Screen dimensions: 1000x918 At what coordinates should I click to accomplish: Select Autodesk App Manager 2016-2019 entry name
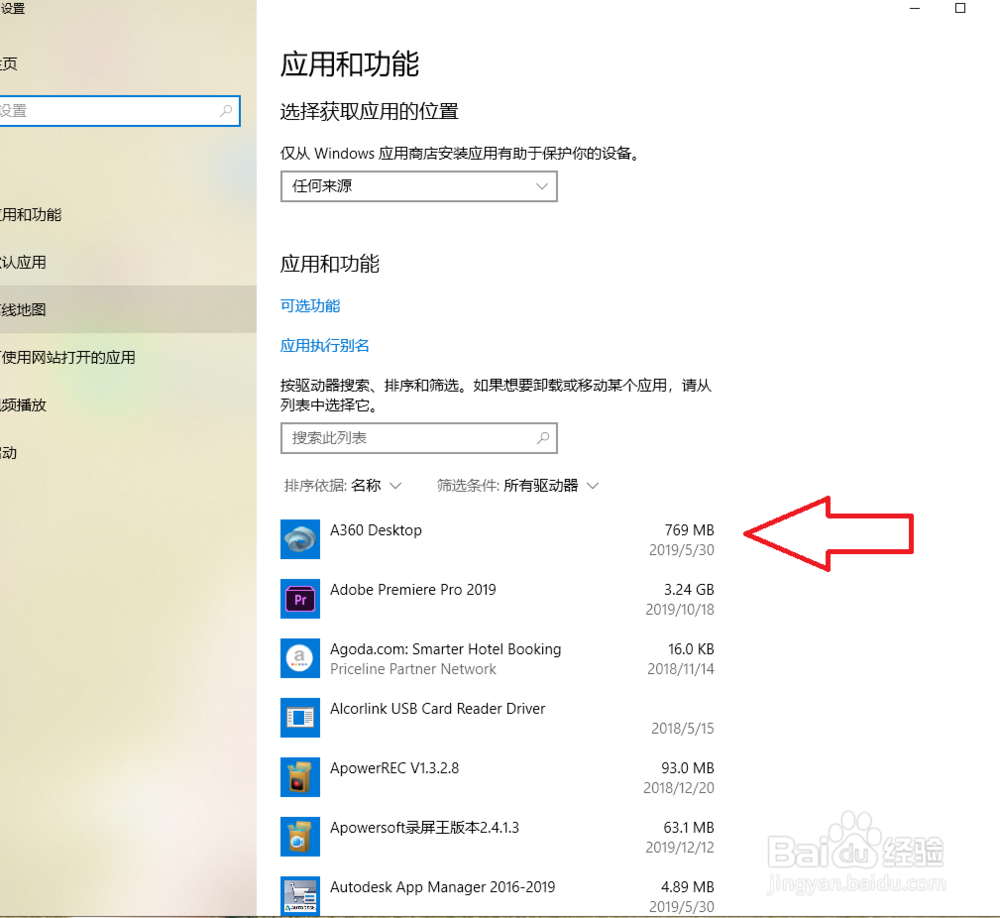[443, 887]
